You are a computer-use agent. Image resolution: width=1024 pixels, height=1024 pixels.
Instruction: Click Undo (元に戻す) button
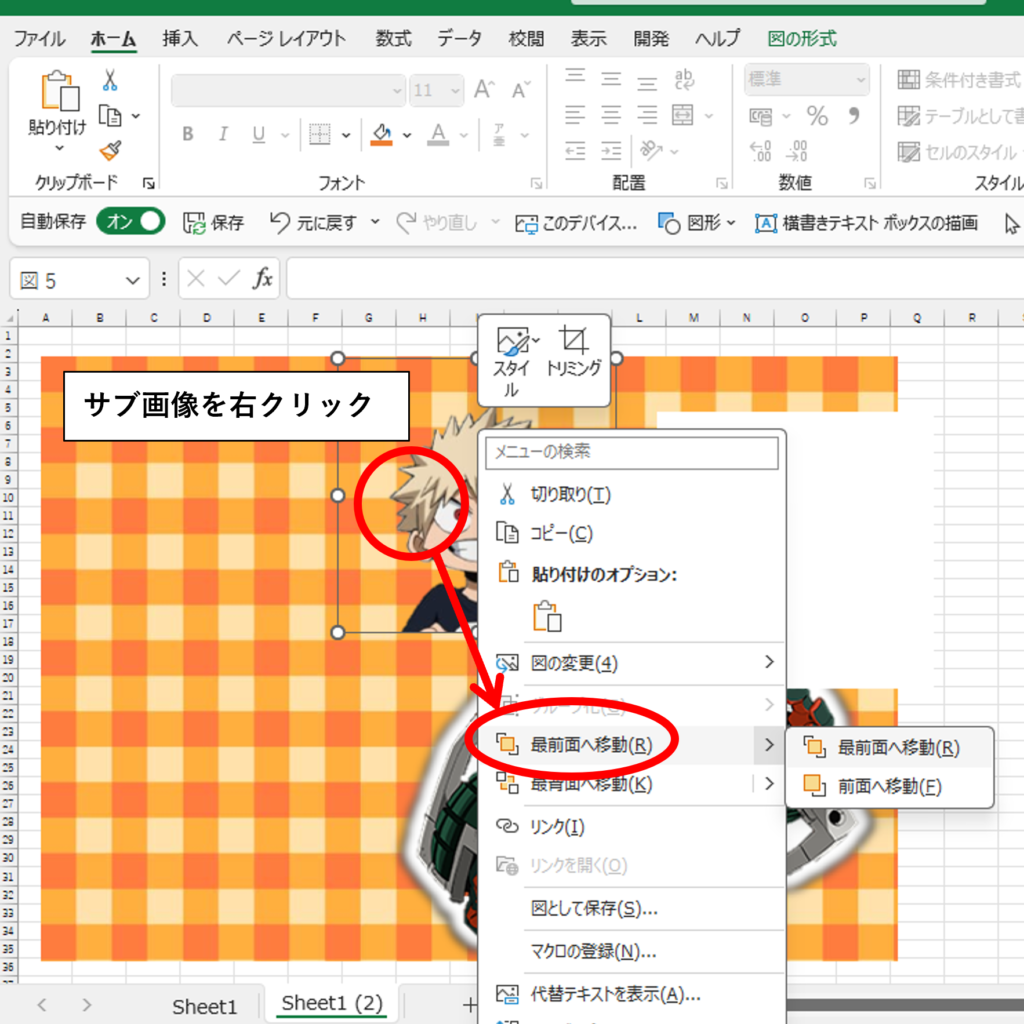(x=313, y=223)
